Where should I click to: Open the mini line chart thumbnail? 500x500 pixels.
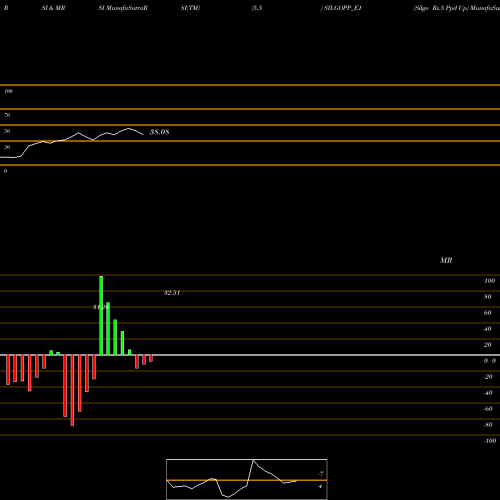coord(247,479)
